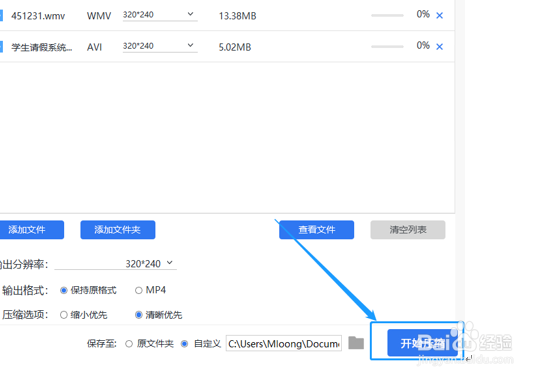
Task: Open resolution dropdown for 451231.wmv
Action: click(x=160, y=15)
